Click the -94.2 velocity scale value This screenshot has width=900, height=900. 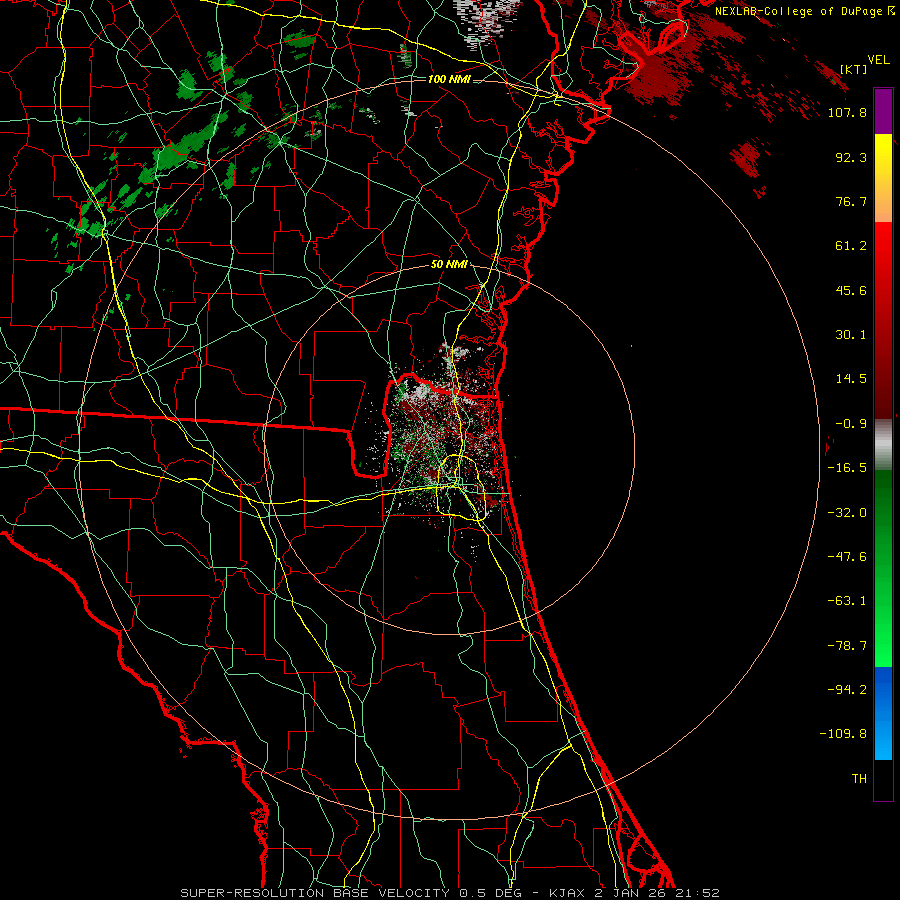coord(847,689)
